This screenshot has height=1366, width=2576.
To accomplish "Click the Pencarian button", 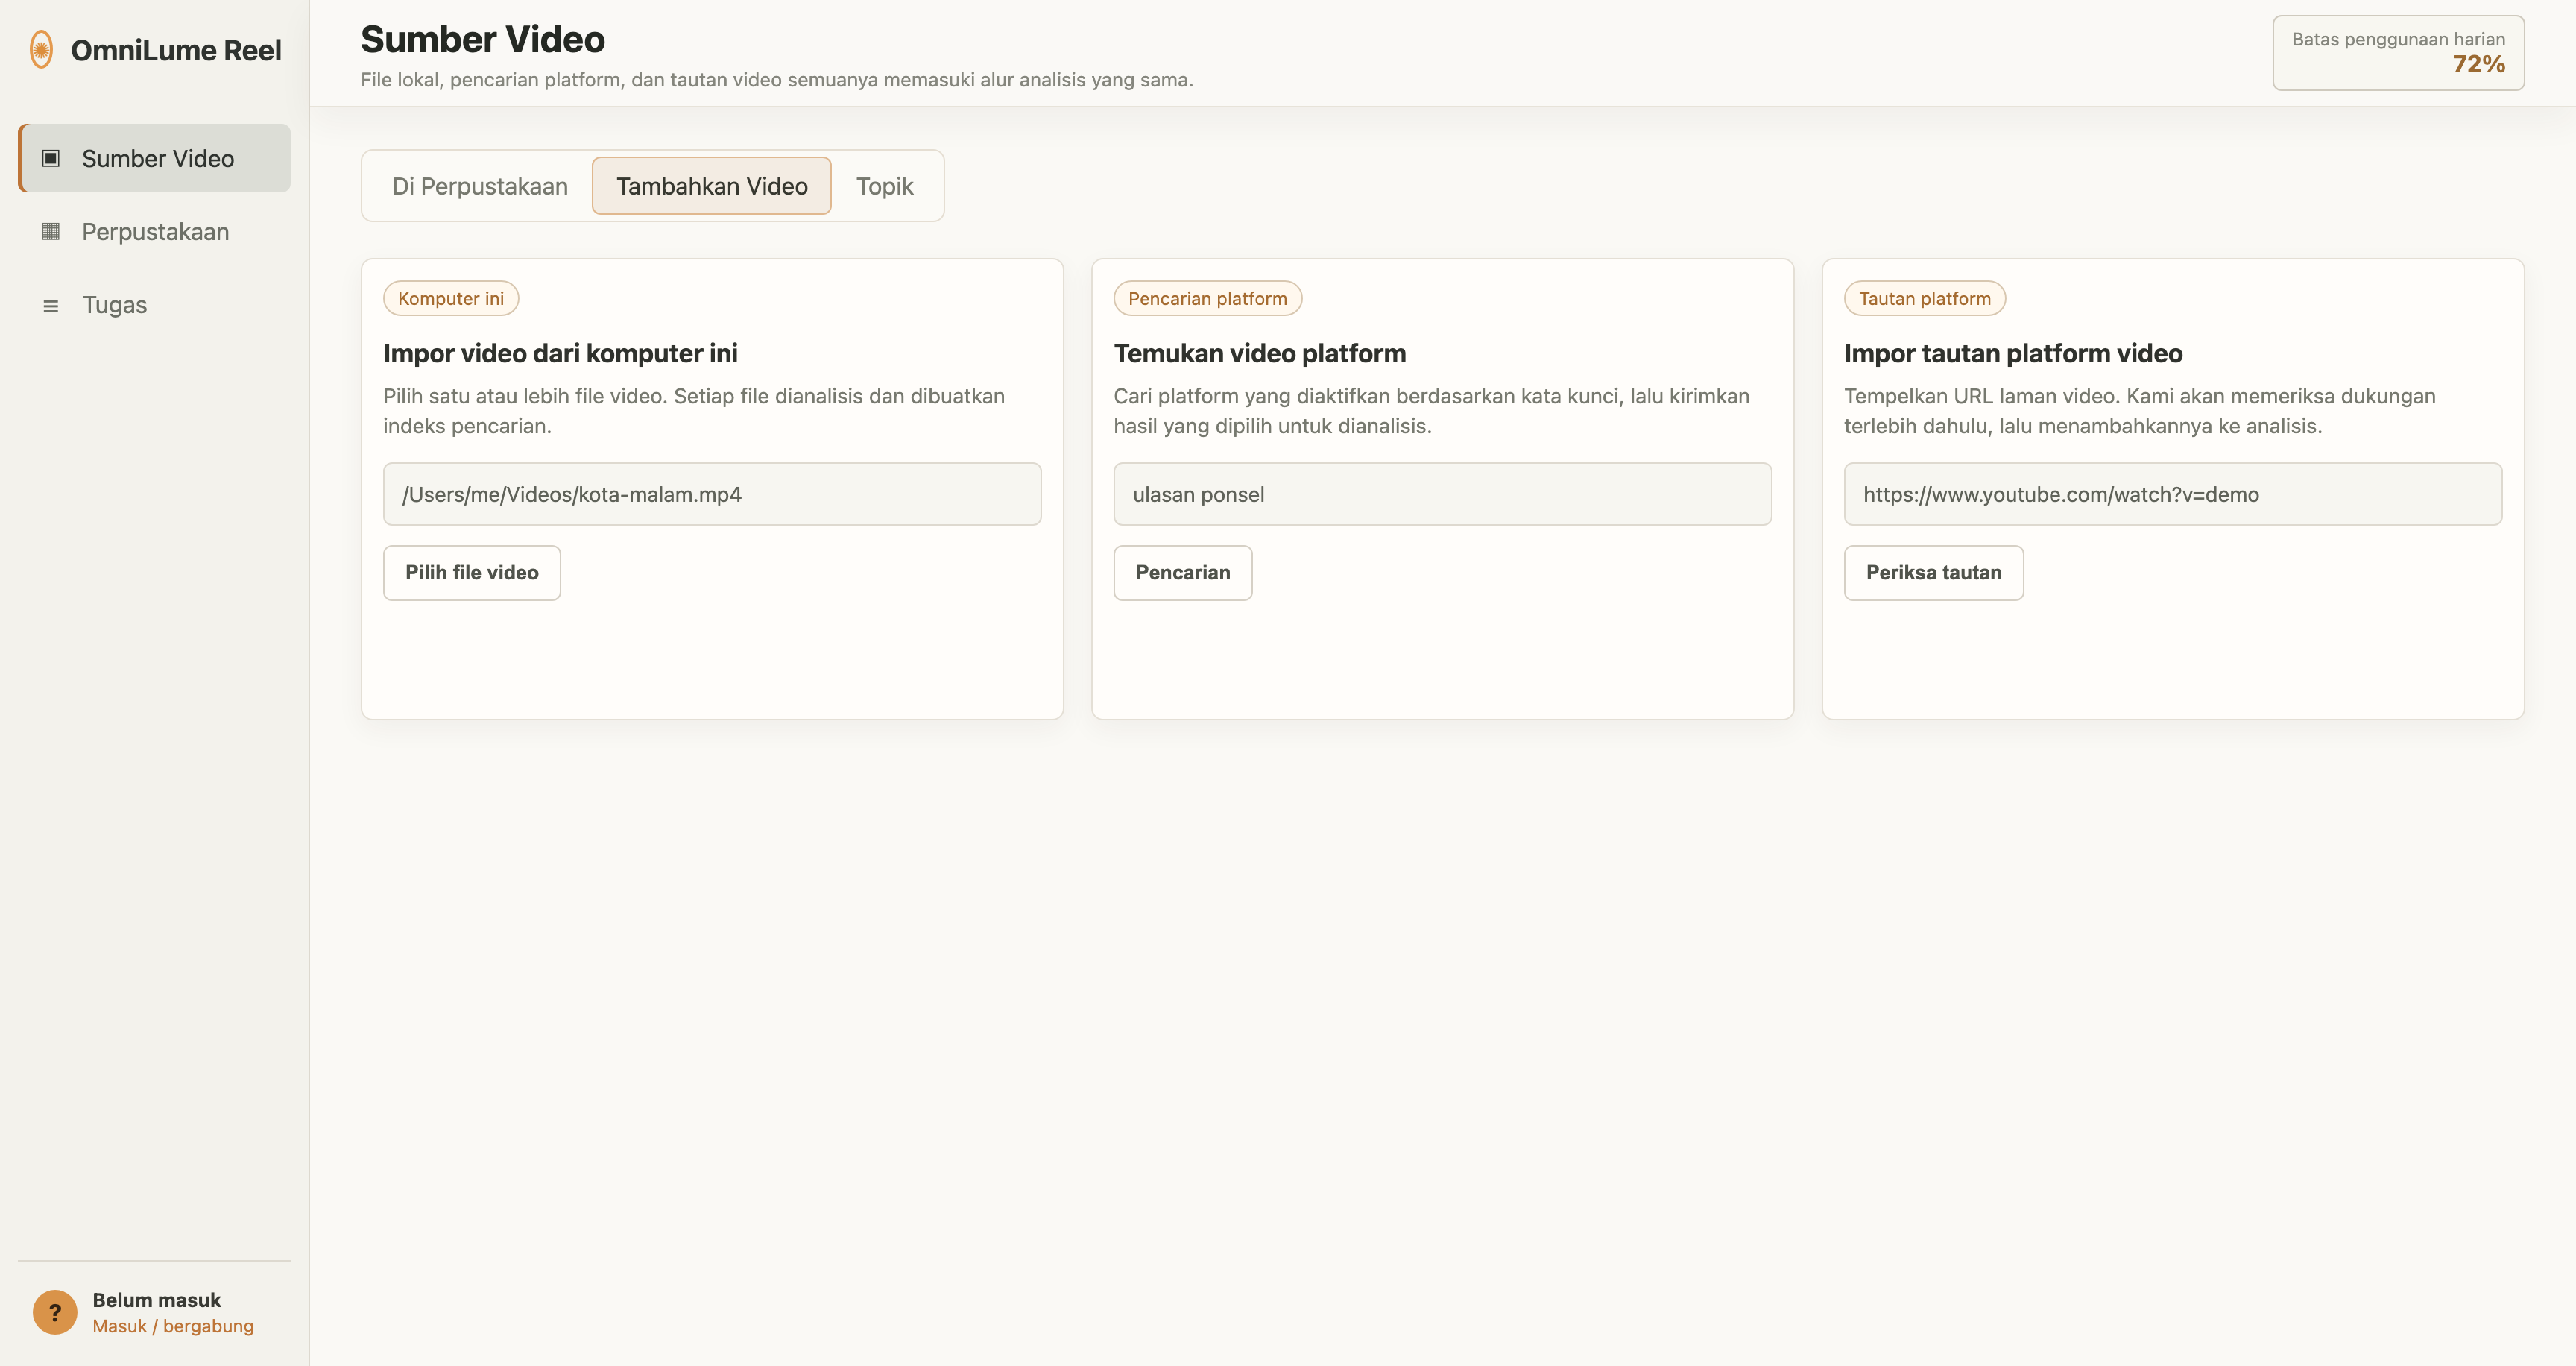I will pyautogui.click(x=1183, y=573).
